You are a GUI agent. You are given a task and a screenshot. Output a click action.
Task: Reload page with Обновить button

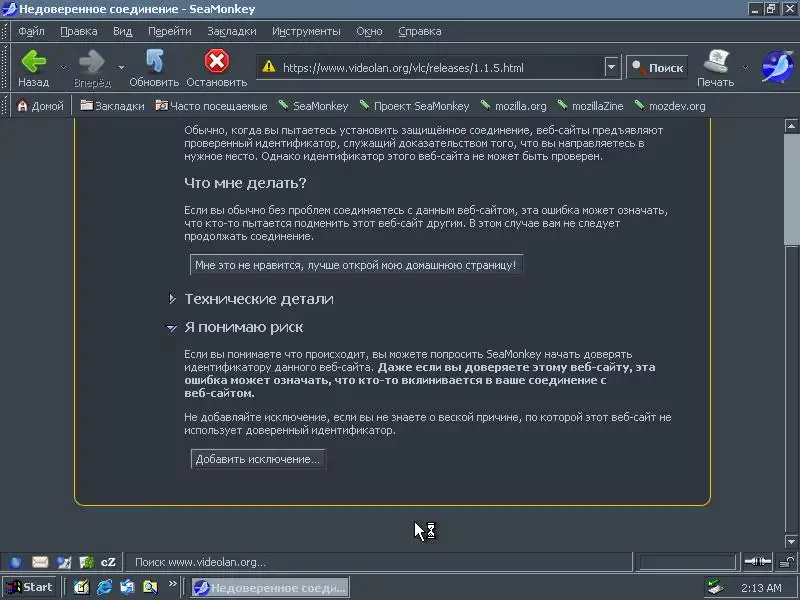tap(154, 68)
